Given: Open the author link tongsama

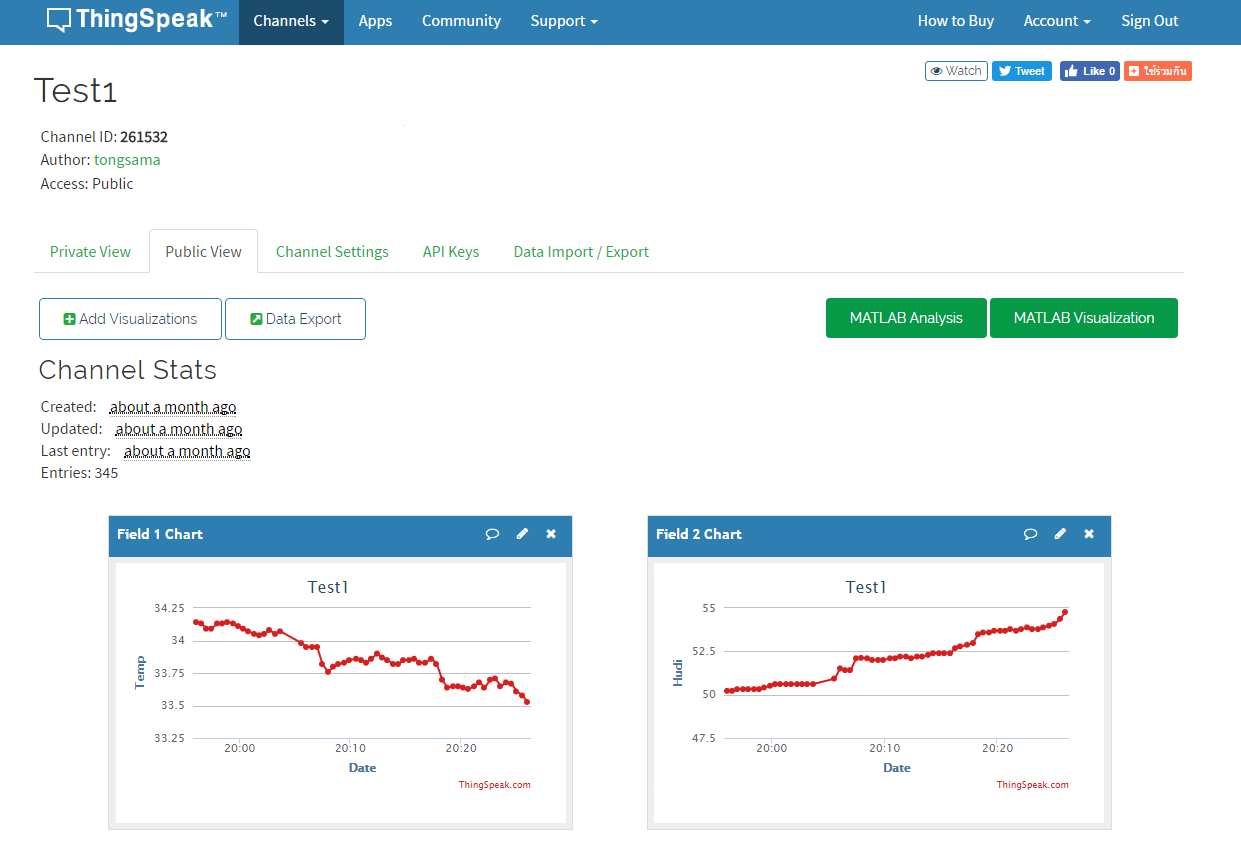Looking at the screenshot, I should [x=127, y=159].
